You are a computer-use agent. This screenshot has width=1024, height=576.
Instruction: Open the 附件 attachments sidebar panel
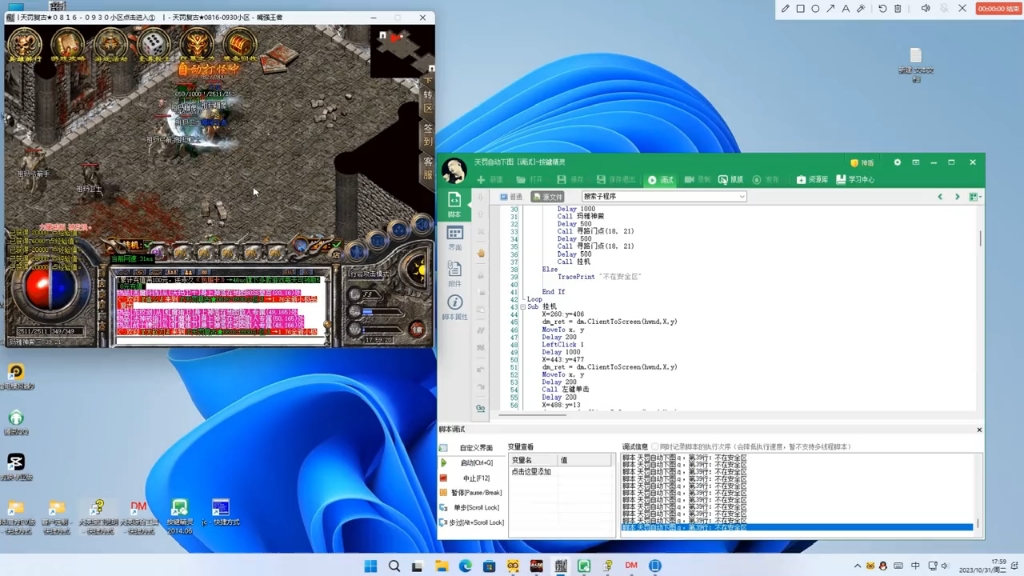tap(454, 274)
